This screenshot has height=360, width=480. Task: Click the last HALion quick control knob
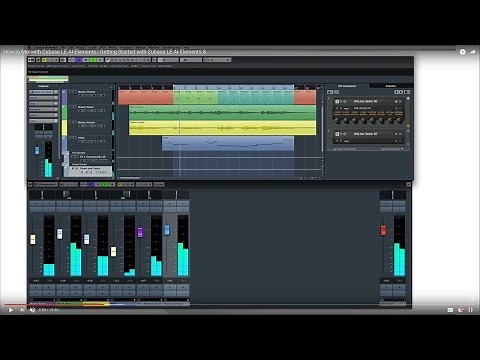pos(399,121)
